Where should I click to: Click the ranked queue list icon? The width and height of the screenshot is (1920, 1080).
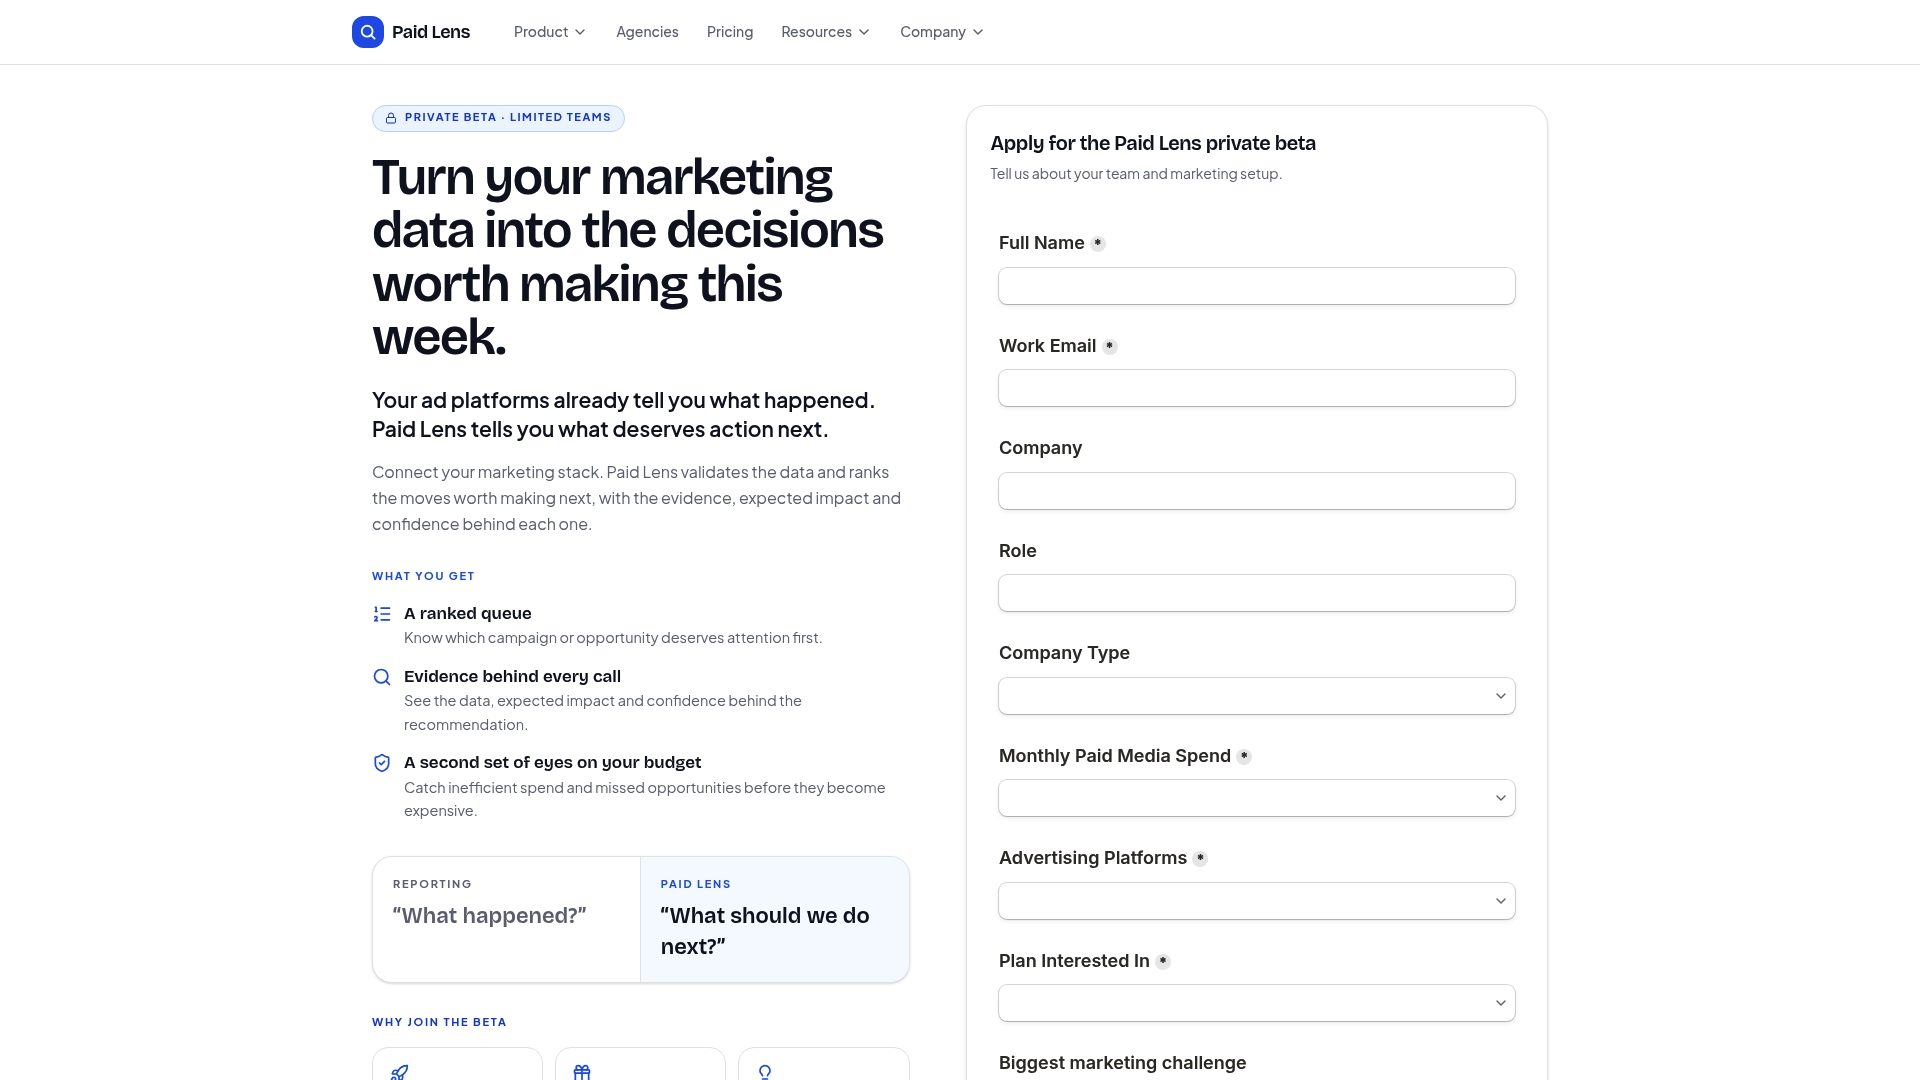[382, 614]
